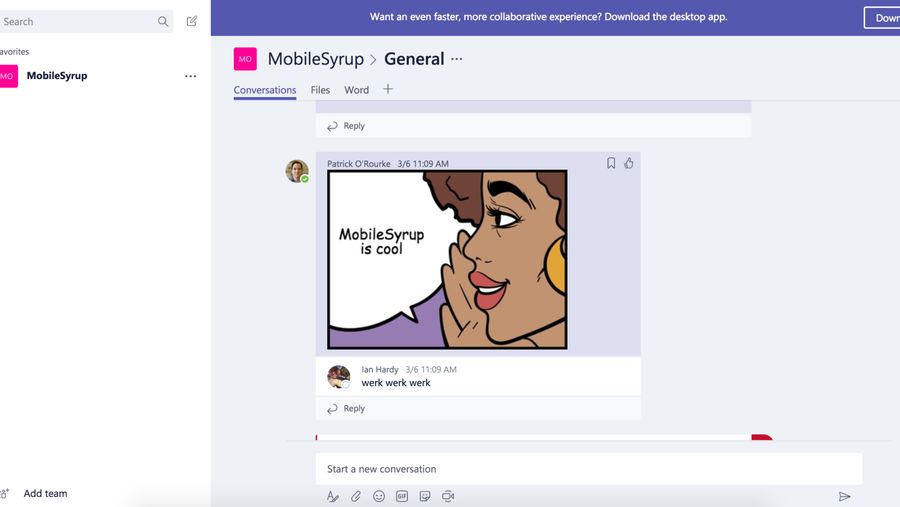Image resolution: width=900 pixels, height=507 pixels.
Task: Click the Add team link
Action: pyautogui.click(x=45, y=493)
